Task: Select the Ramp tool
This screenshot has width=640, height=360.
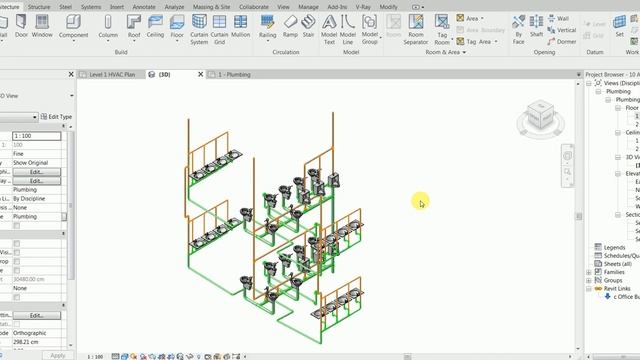Action: click(x=290, y=27)
